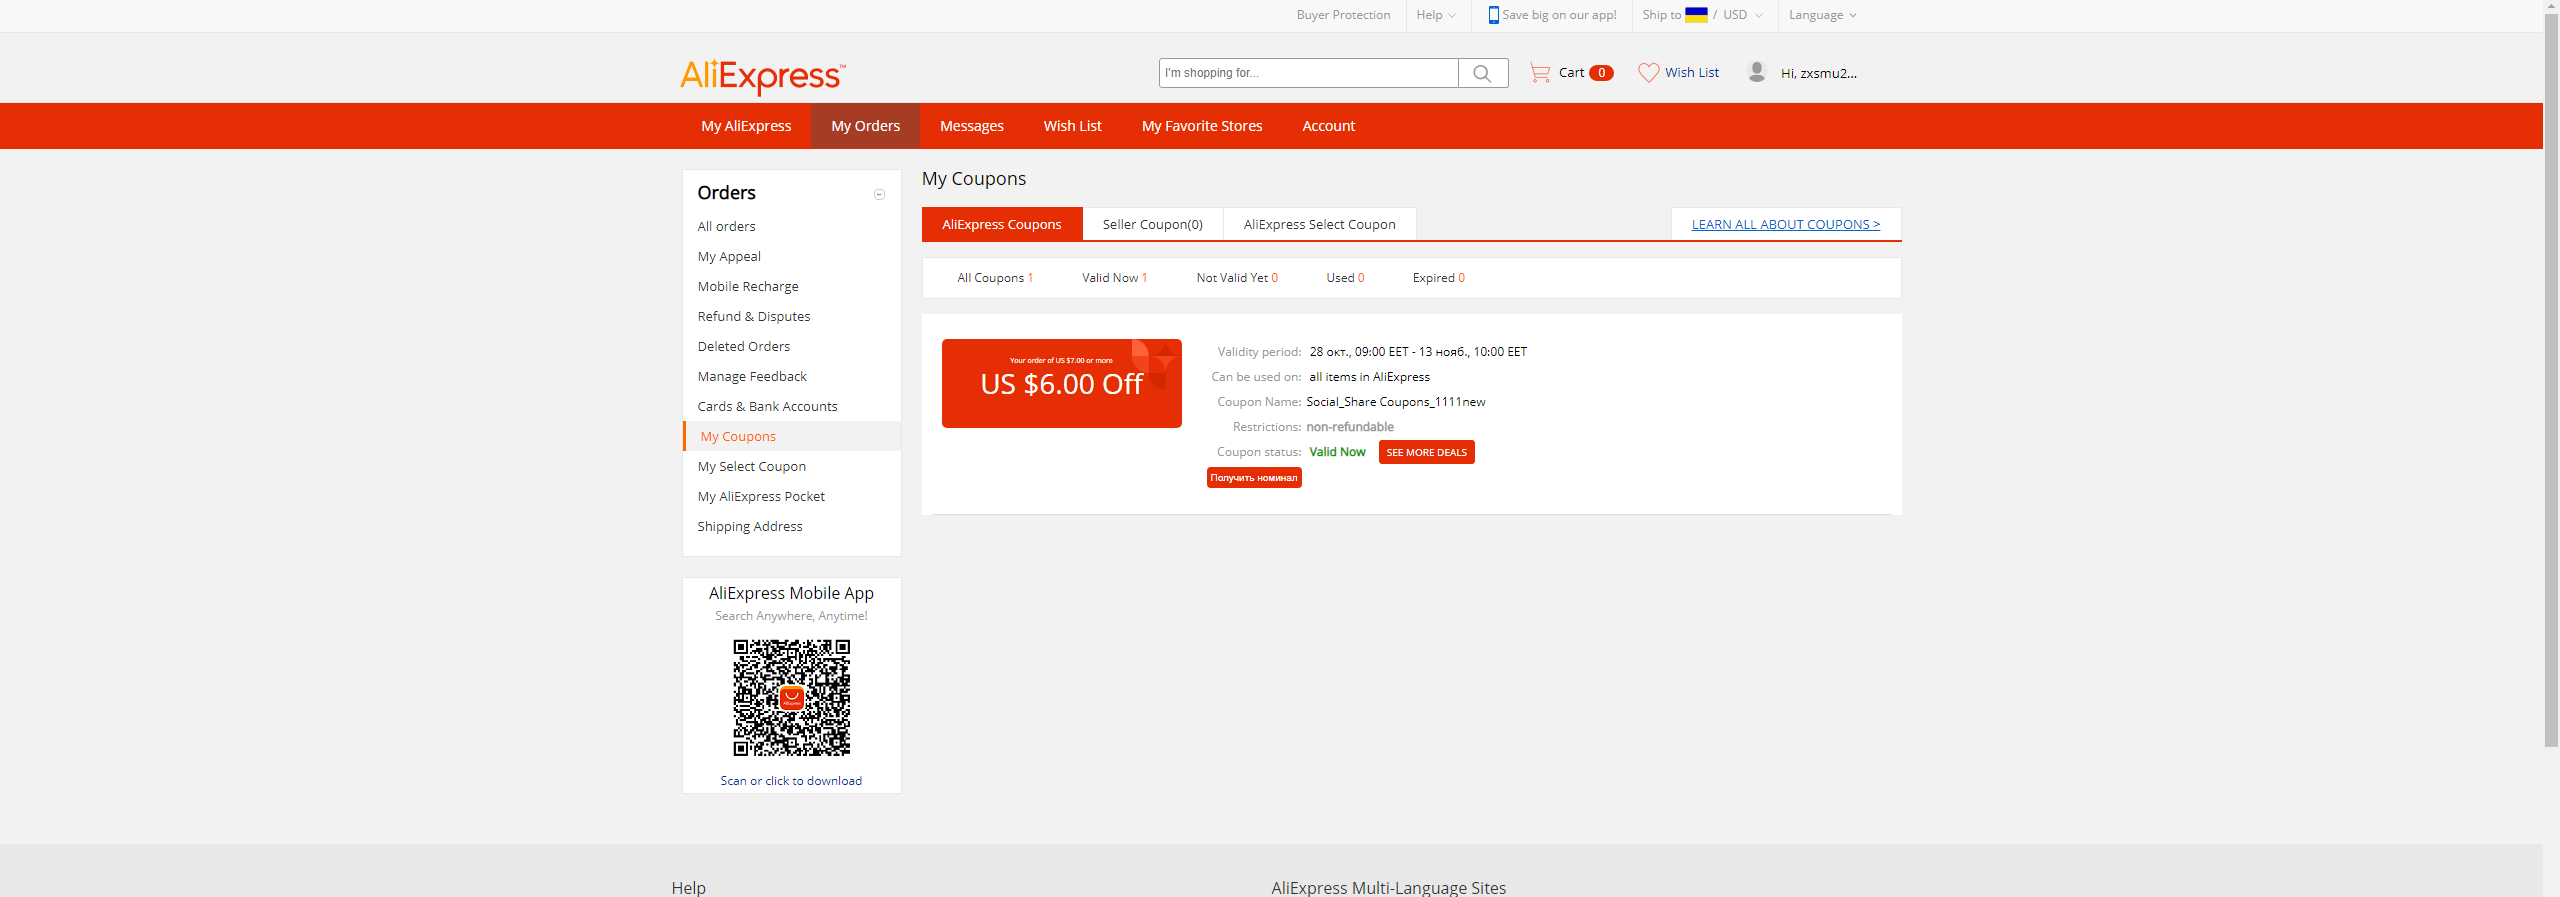Click Scan or click to download link
Image resolution: width=2560 pixels, height=897 pixels.
pos(791,781)
